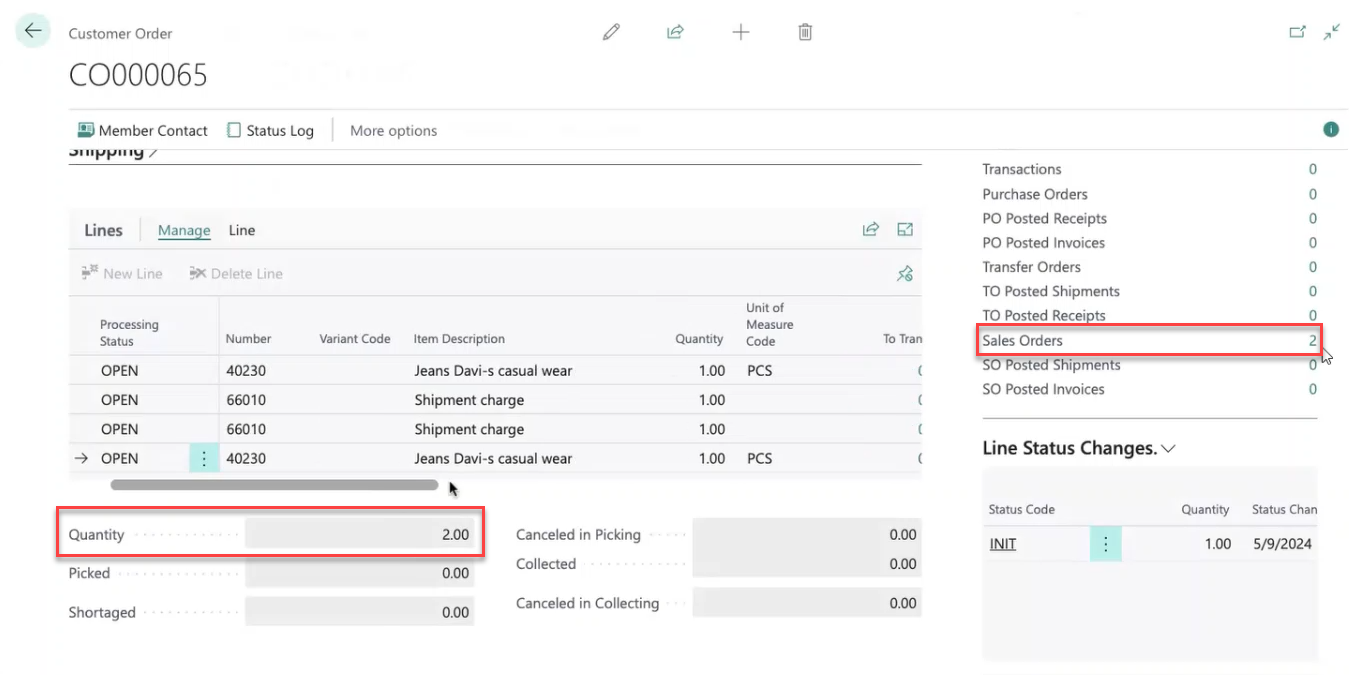The image size is (1349, 675).
Task: Click the pencil edit icon
Action: pos(611,32)
